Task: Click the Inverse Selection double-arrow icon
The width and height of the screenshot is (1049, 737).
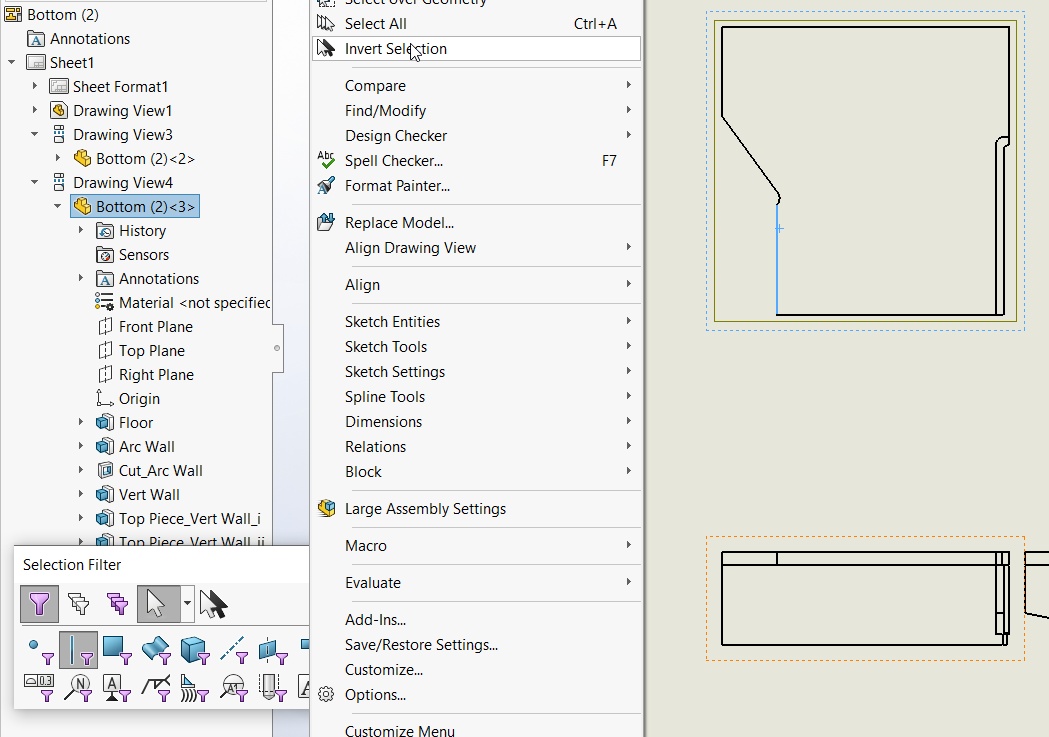Action: (x=213, y=604)
